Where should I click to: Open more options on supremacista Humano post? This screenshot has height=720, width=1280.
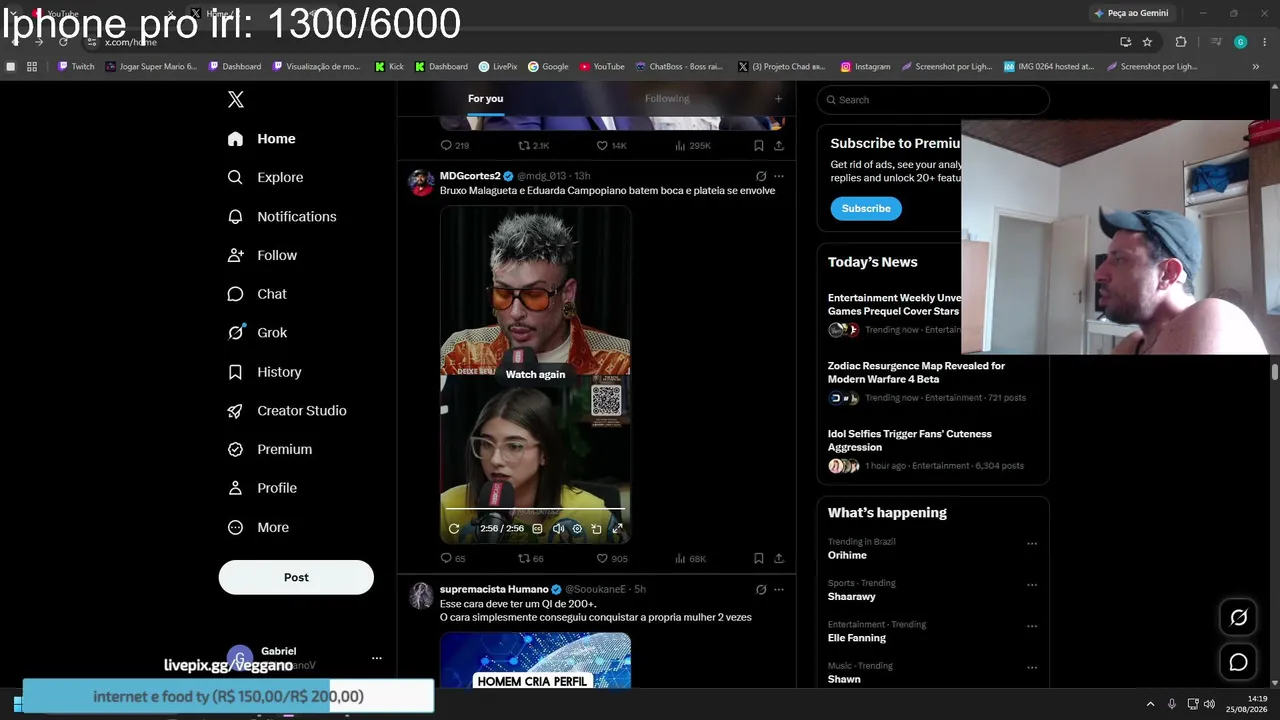(x=779, y=590)
